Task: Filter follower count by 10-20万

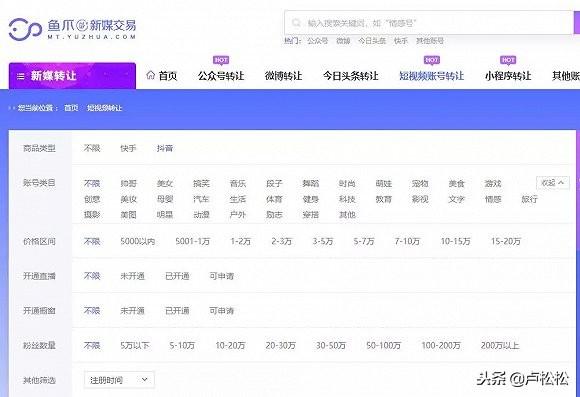Action: [x=230, y=346]
